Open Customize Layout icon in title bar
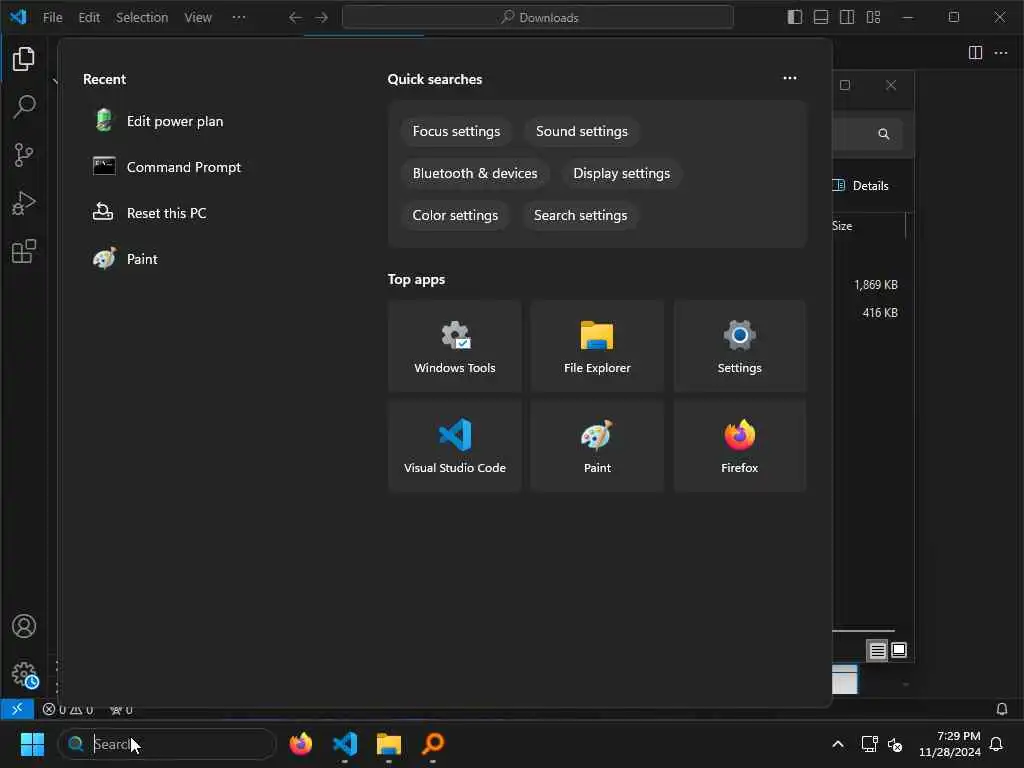The height and width of the screenshot is (768, 1024). pyautogui.click(x=873, y=18)
